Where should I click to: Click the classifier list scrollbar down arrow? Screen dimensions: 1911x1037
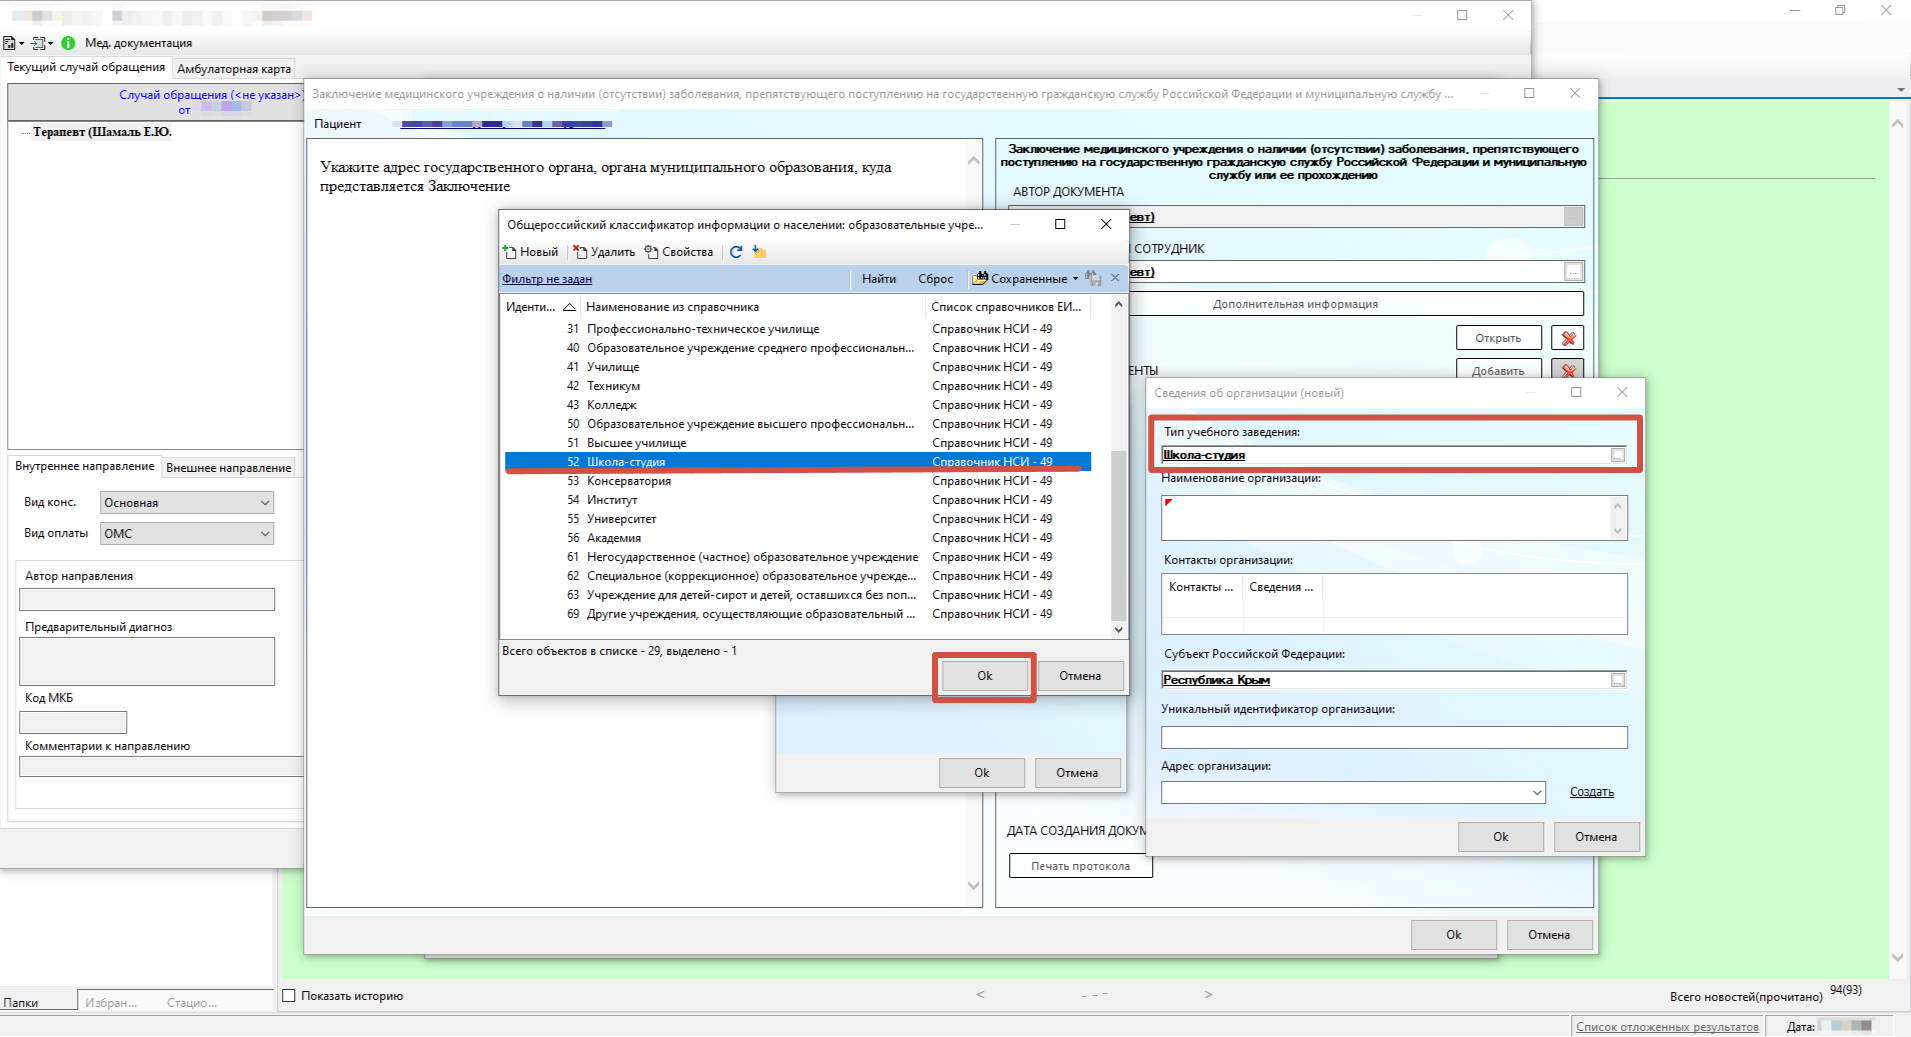click(x=1118, y=630)
